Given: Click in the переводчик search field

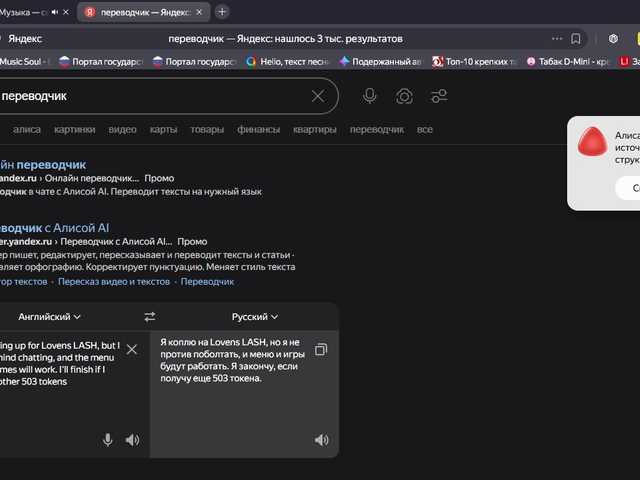Looking at the screenshot, I should (x=150, y=96).
